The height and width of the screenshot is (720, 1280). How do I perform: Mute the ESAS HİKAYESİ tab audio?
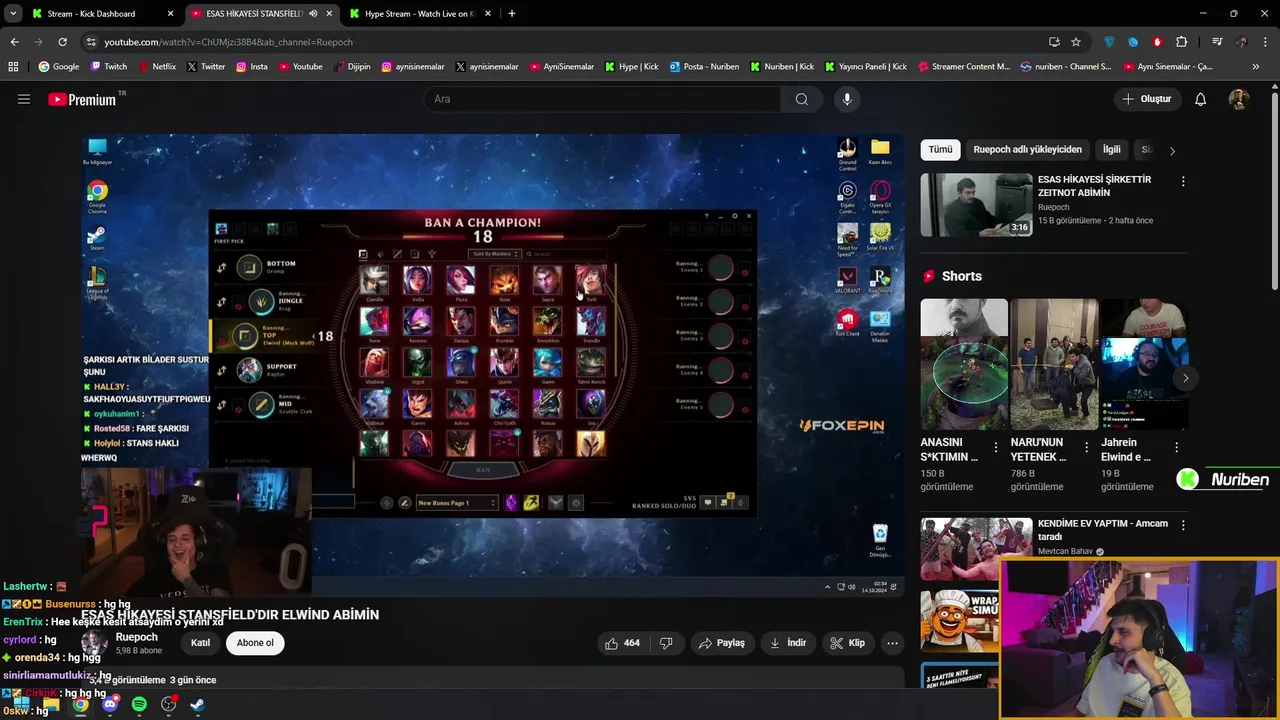[314, 14]
